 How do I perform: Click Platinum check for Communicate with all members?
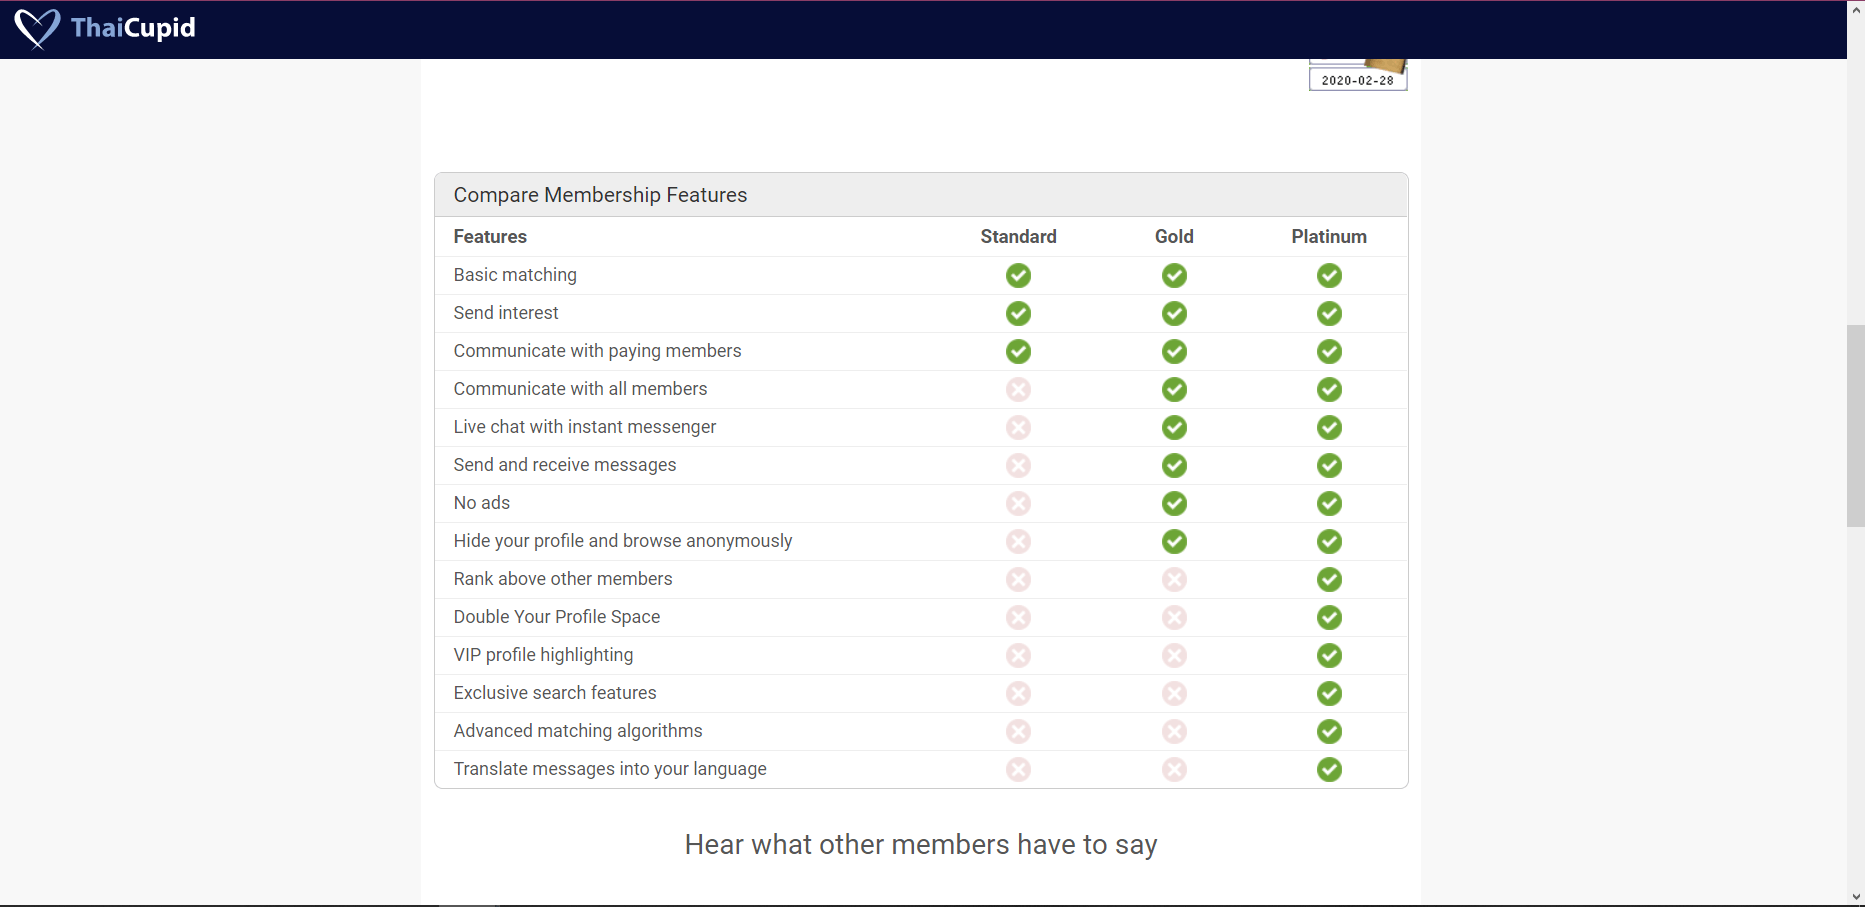click(x=1329, y=389)
